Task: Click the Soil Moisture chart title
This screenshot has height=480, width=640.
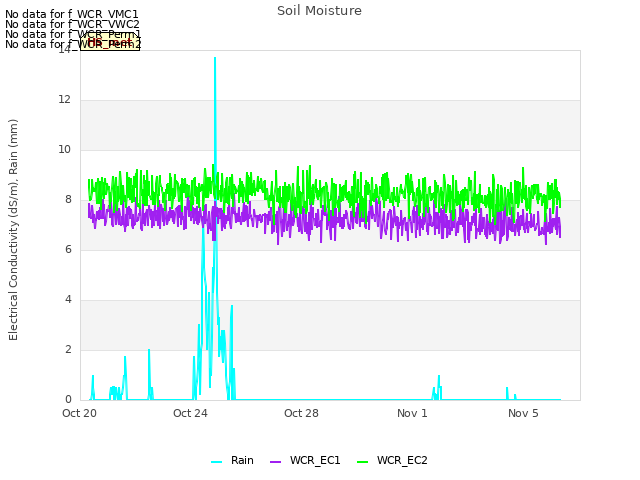Action: pyautogui.click(x=319, y=11)
